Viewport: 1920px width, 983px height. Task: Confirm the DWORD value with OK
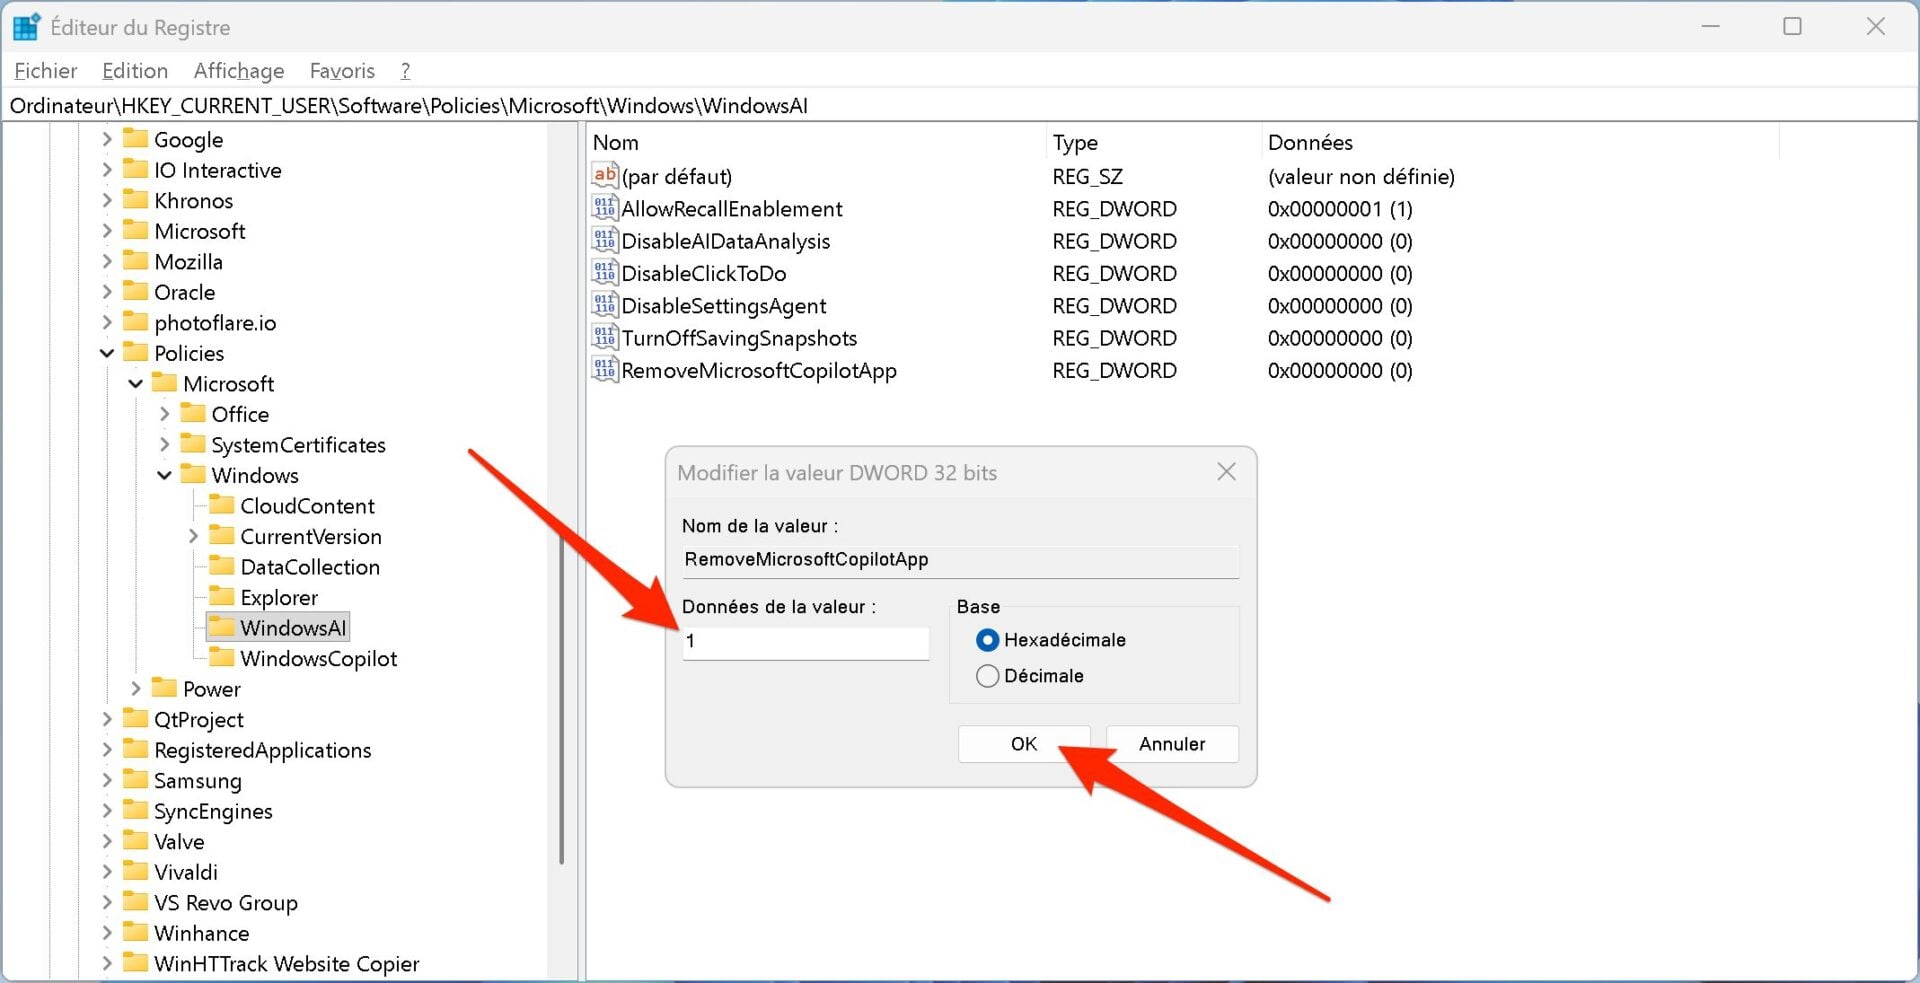[1024, 744]
